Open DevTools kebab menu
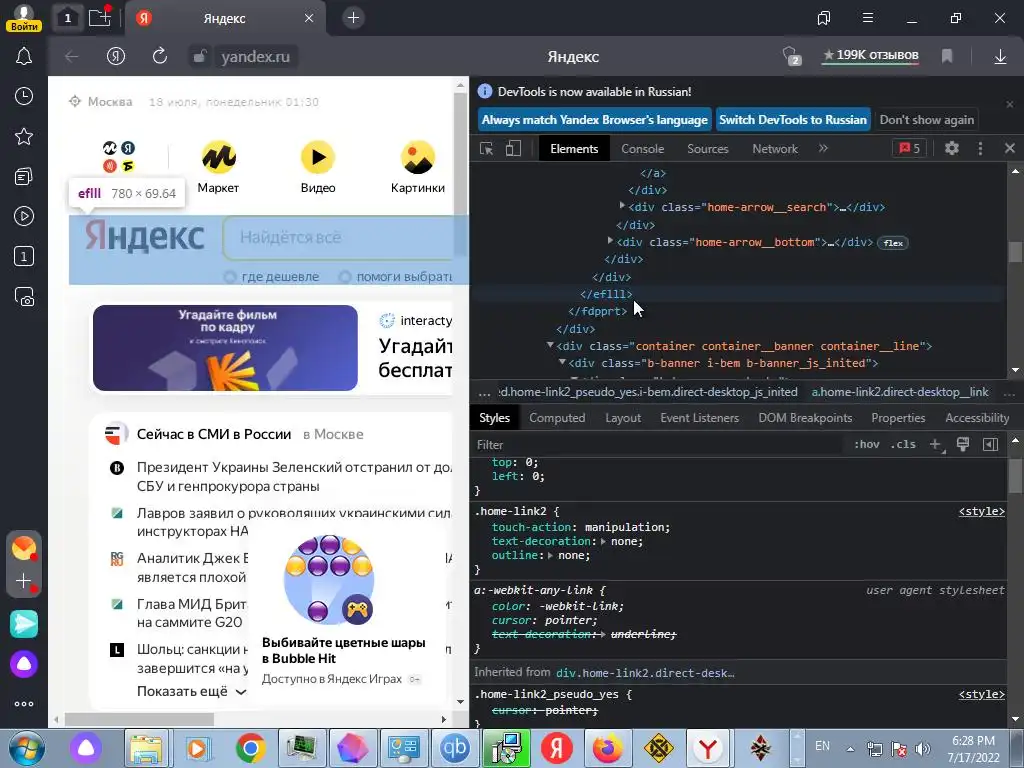Screen dimensions: 1024x768 980,149
